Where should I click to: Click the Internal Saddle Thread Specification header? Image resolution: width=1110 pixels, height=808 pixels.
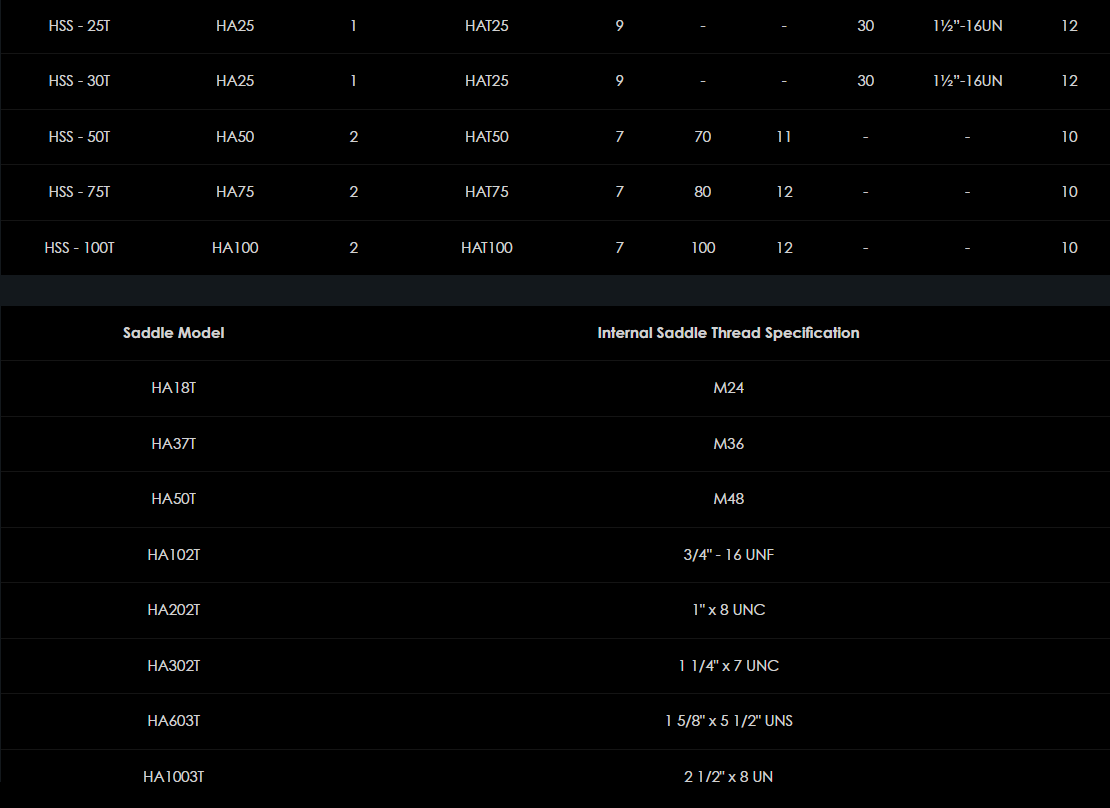coord(728,333)
